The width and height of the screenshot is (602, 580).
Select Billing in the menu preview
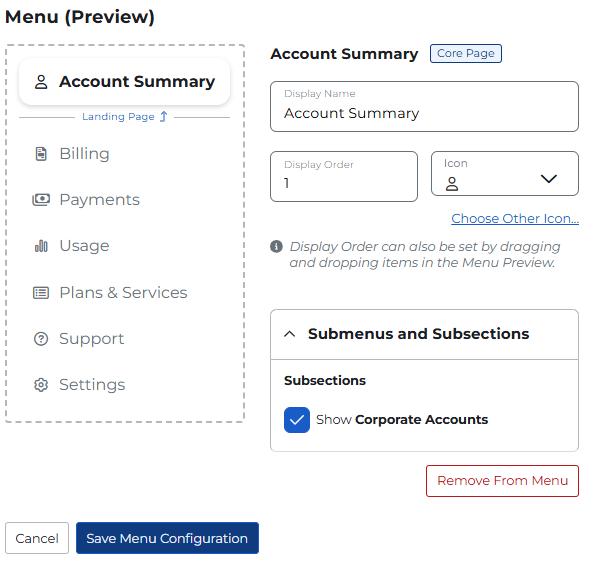point(84,154)
